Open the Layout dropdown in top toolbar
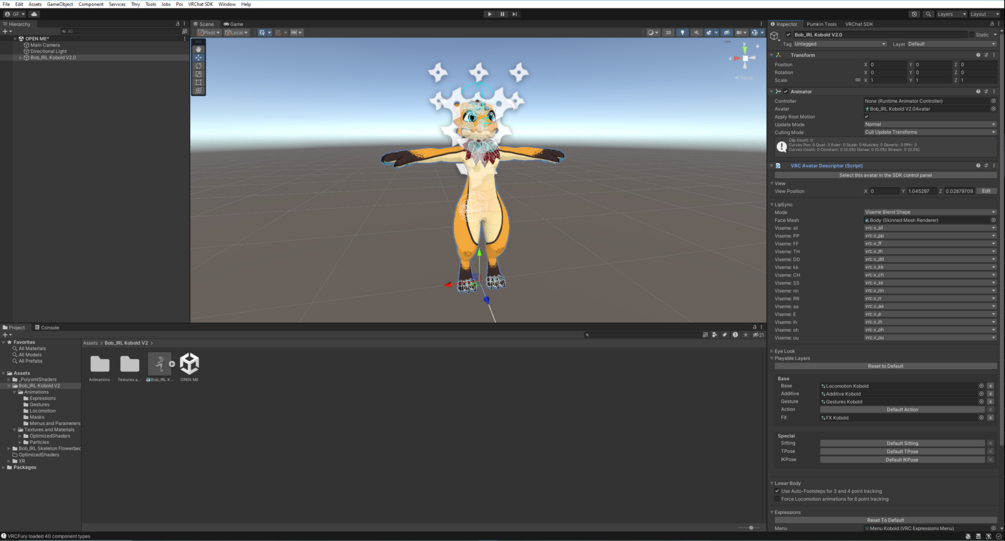 tap(984, 14)
